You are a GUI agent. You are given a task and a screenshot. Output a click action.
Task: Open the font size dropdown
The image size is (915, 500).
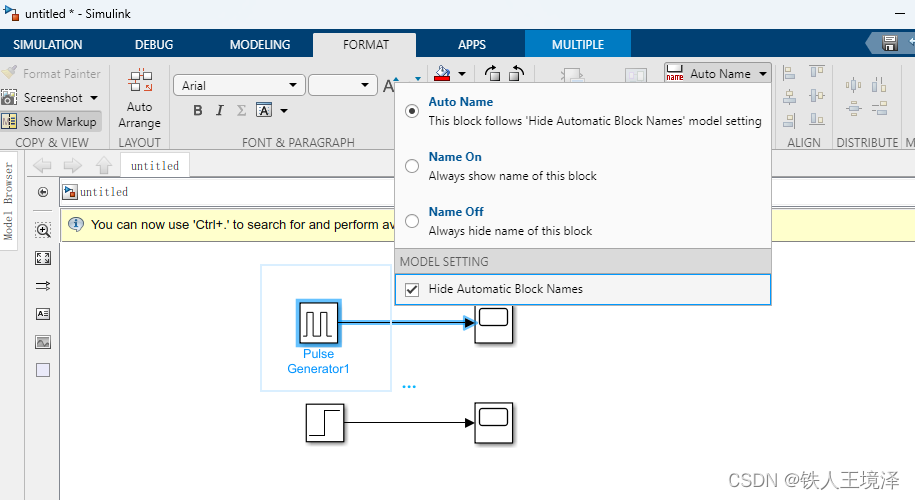(343, 86)
